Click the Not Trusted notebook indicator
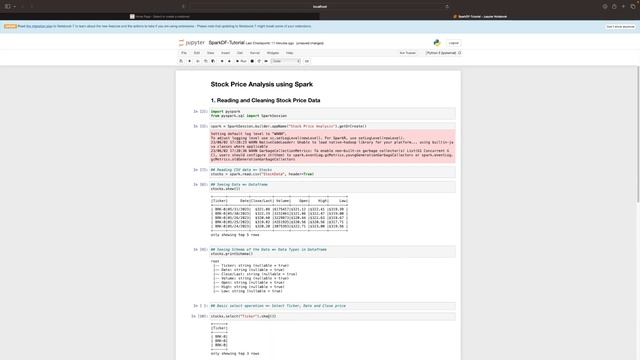 tap(407, 53)
